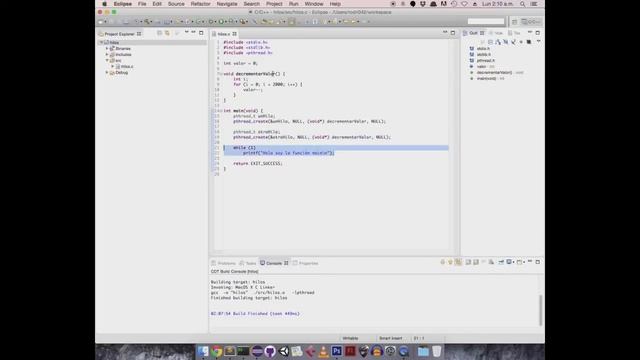The width and height of the screenshot is (640, 360).
Task: Select the Includes item in Project Explorer
Action: point(123,54)
